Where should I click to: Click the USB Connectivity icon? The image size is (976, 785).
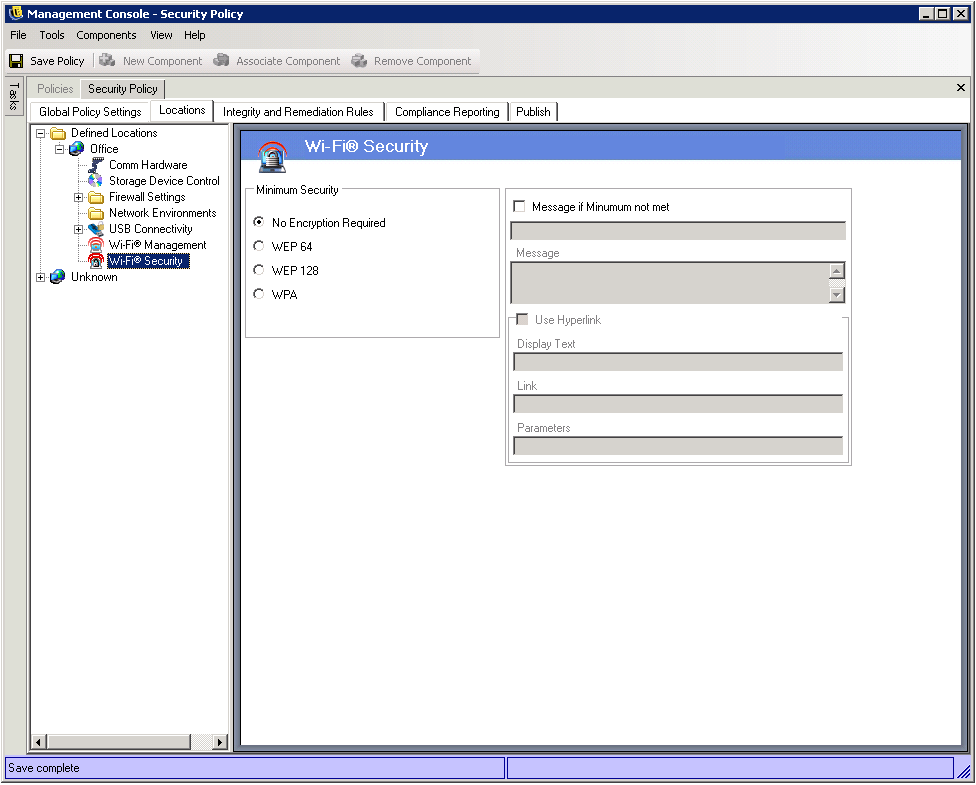(96, 229)
